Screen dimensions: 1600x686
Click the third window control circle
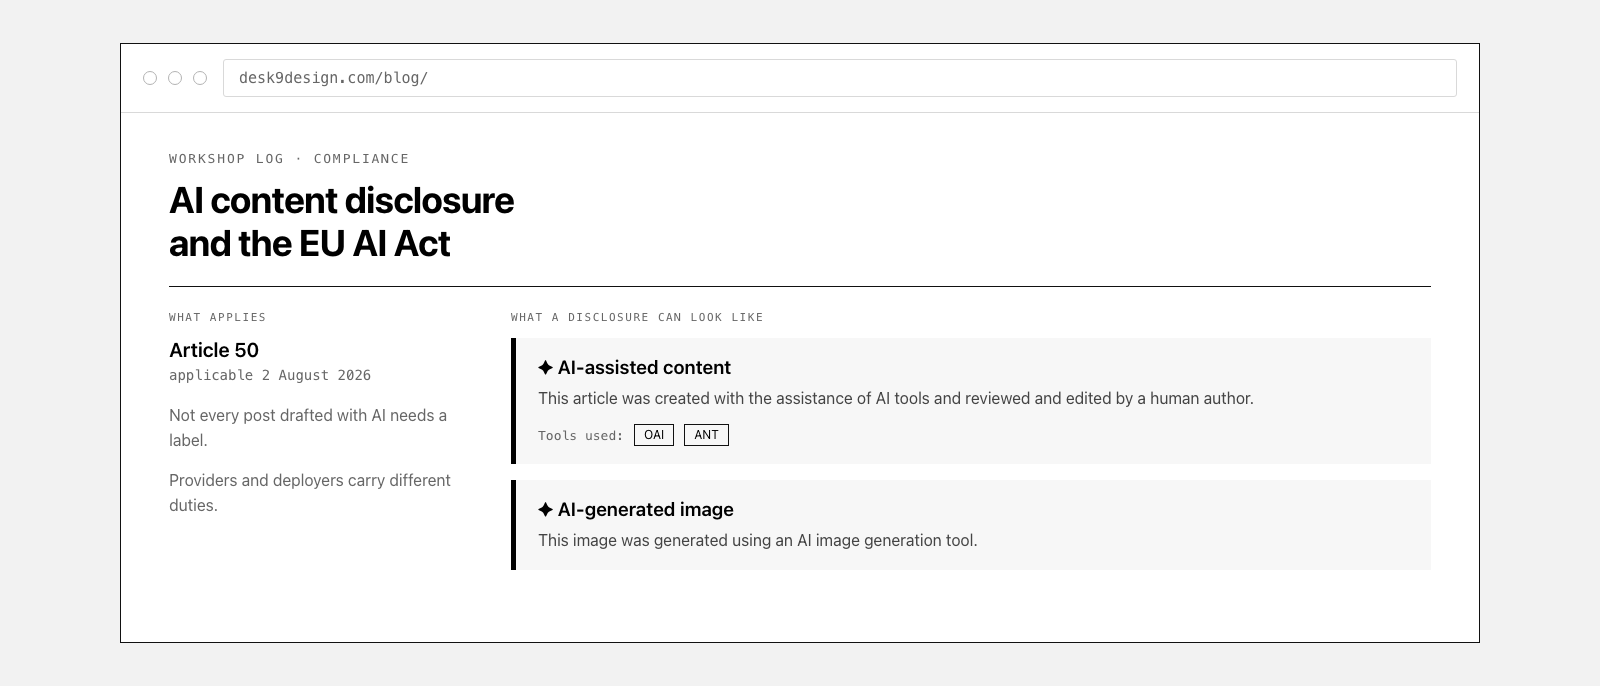200,78
